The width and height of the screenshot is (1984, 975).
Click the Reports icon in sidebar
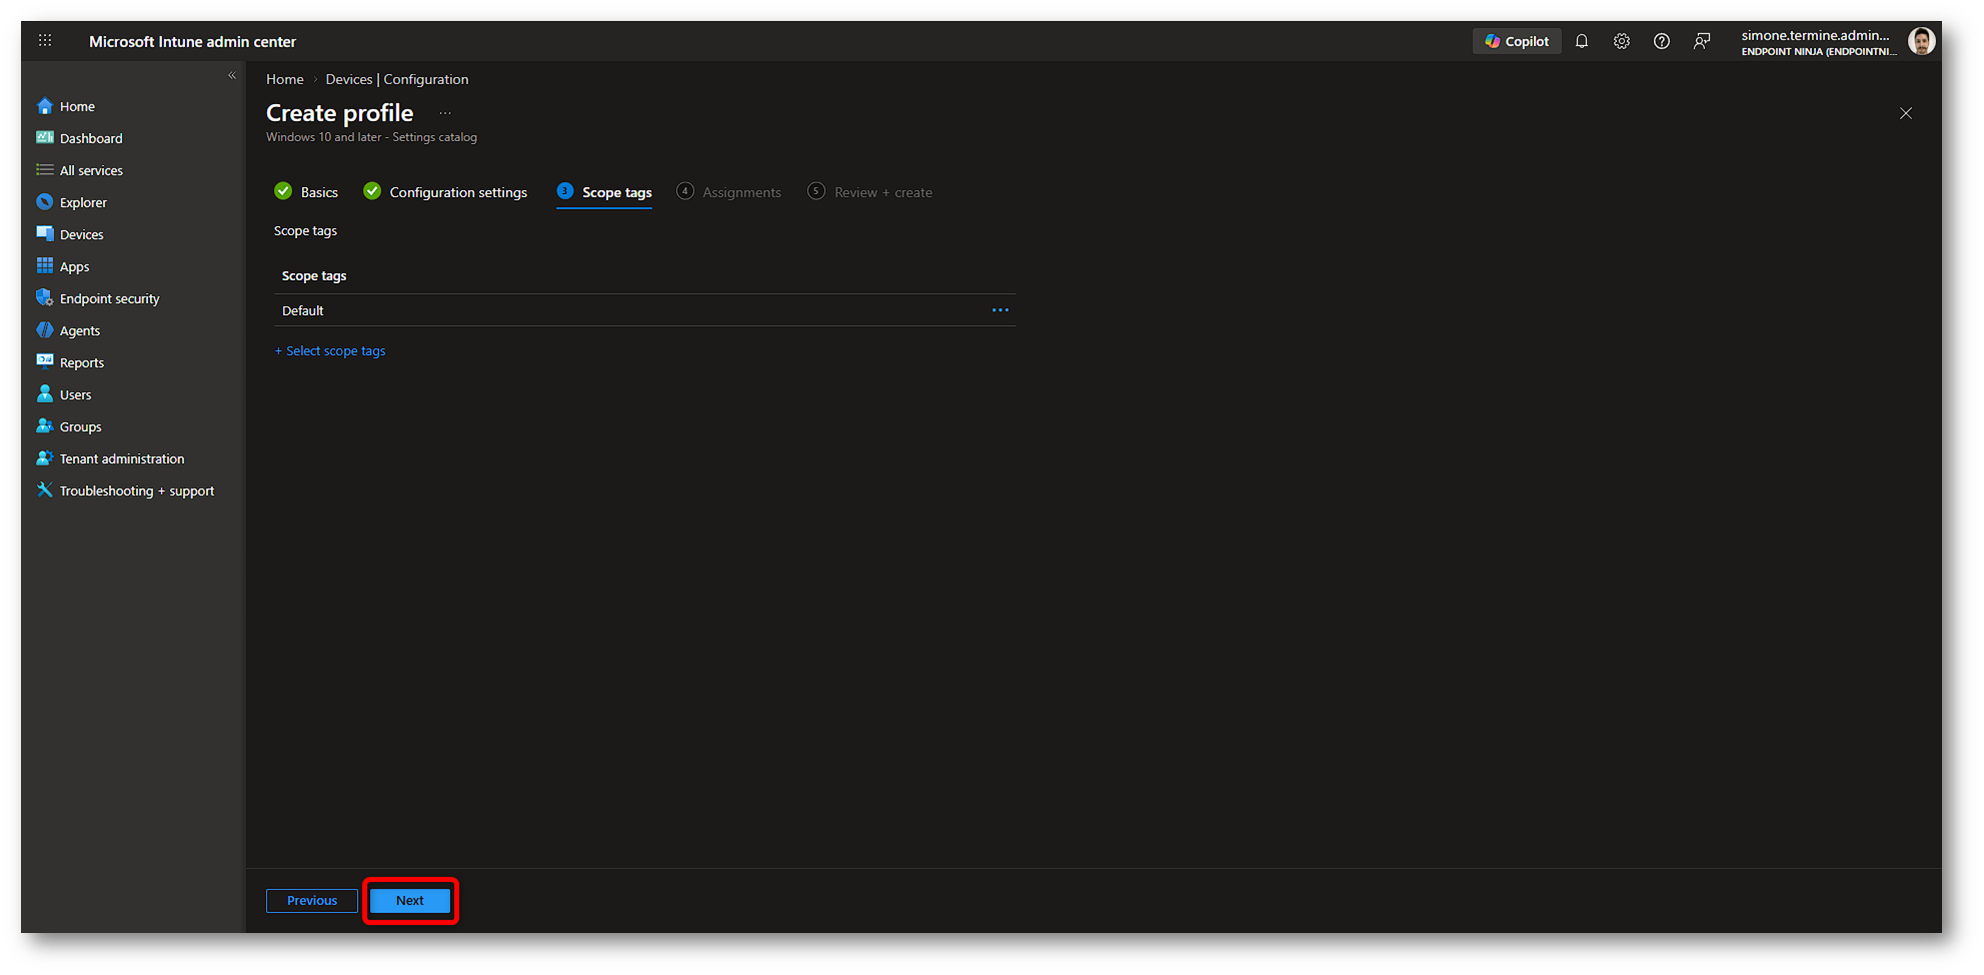(45, 362)
